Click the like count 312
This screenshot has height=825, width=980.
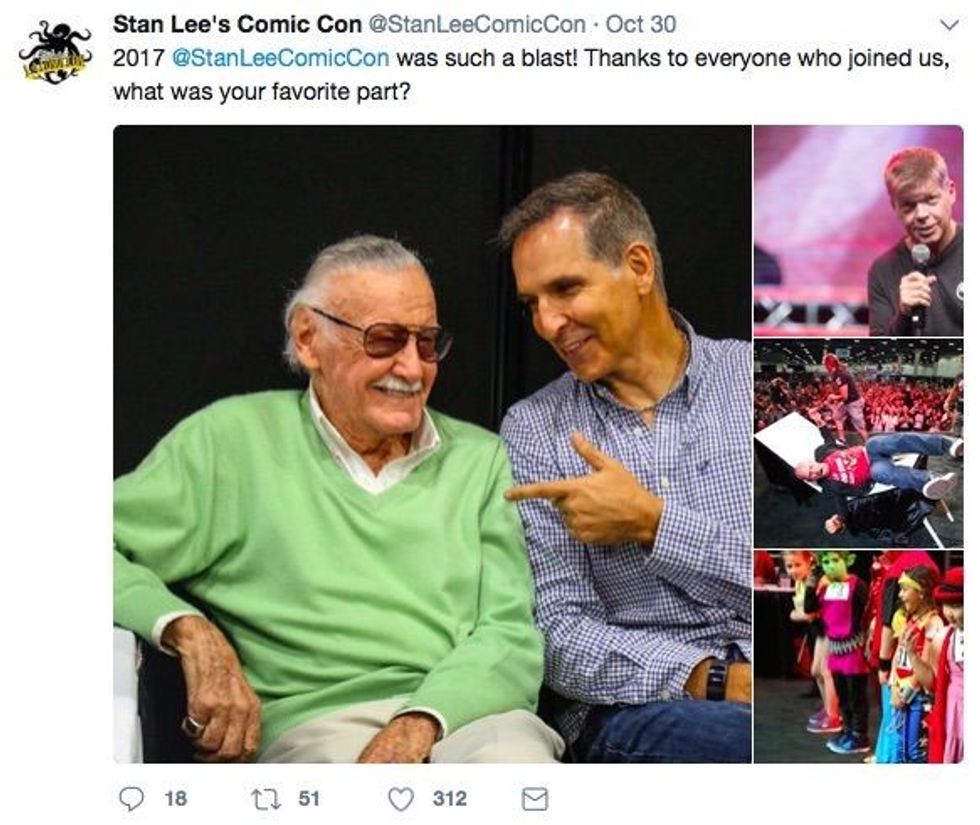[449, 798]
